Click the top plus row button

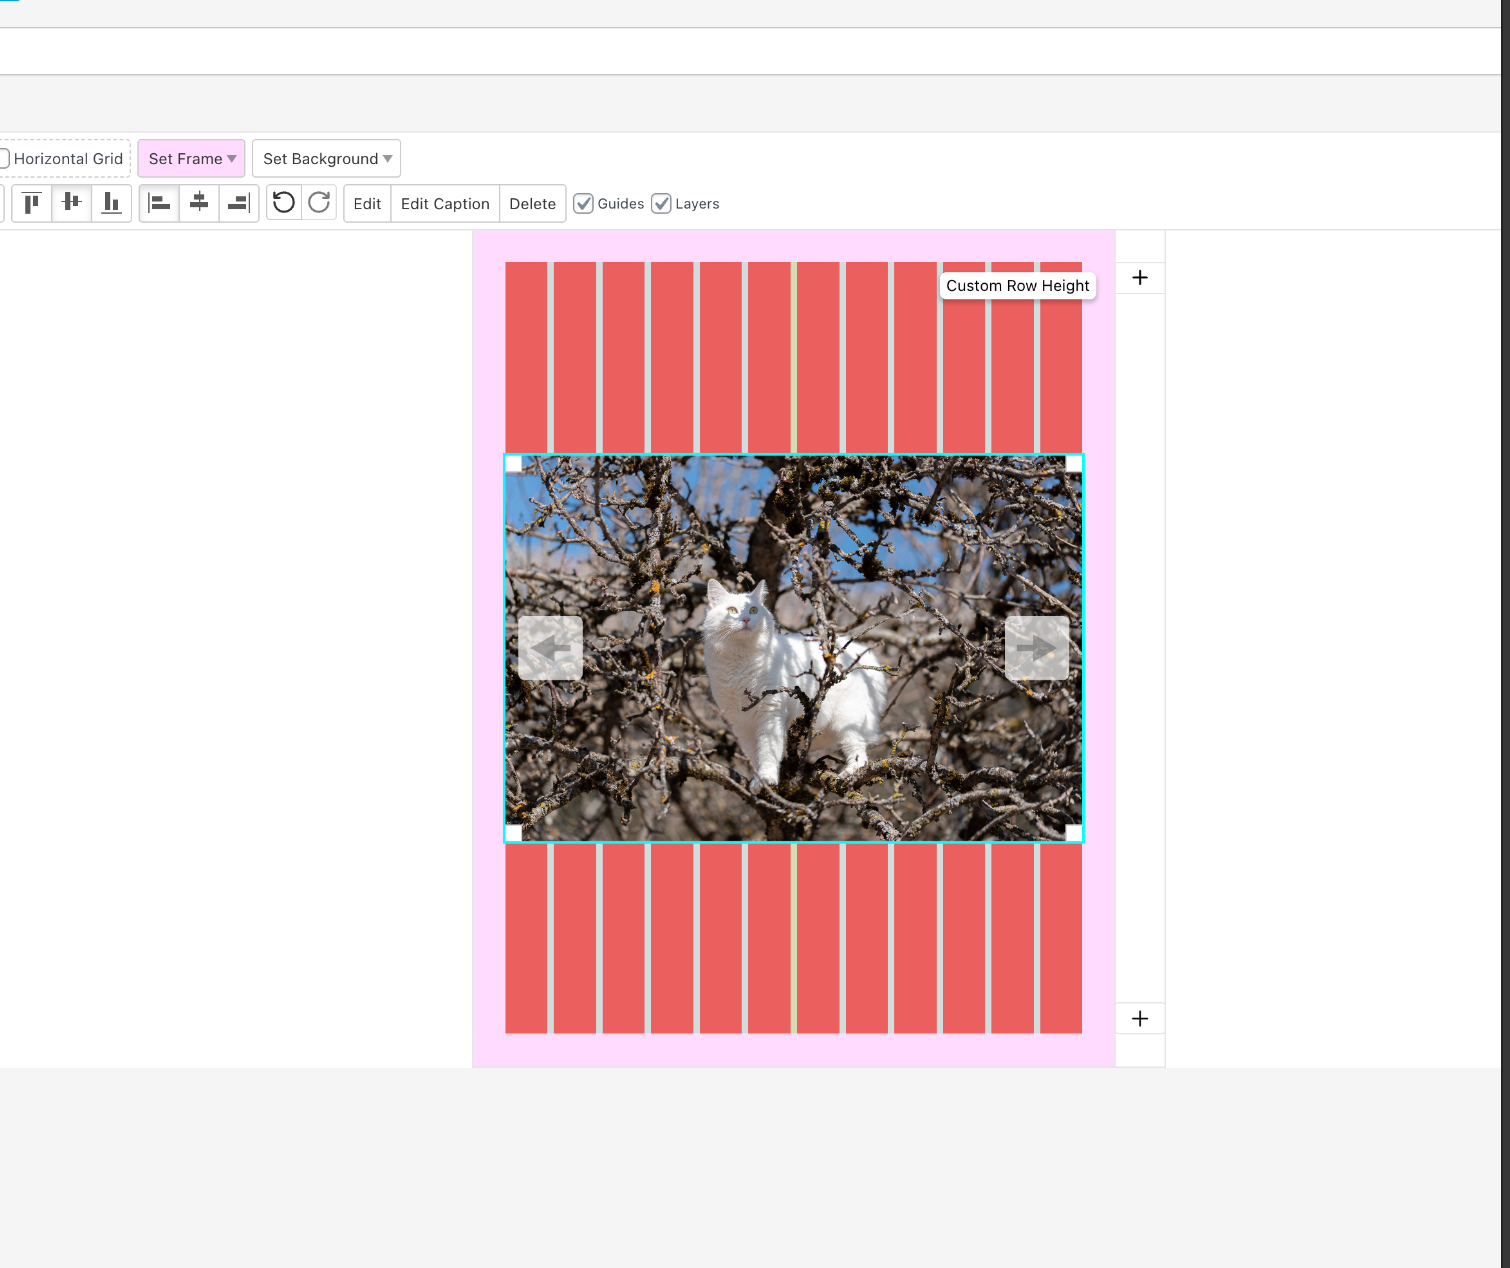pos(1140,278)
